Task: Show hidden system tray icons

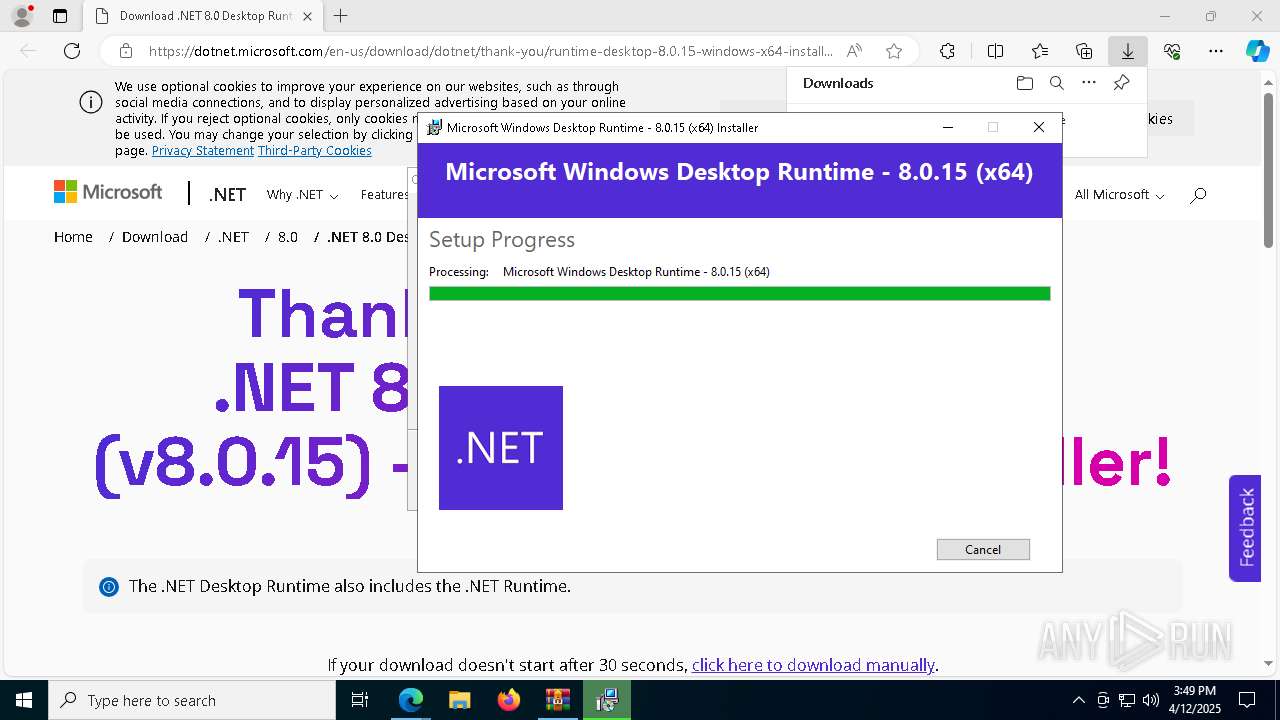Action: click(x=1078, y=700)
